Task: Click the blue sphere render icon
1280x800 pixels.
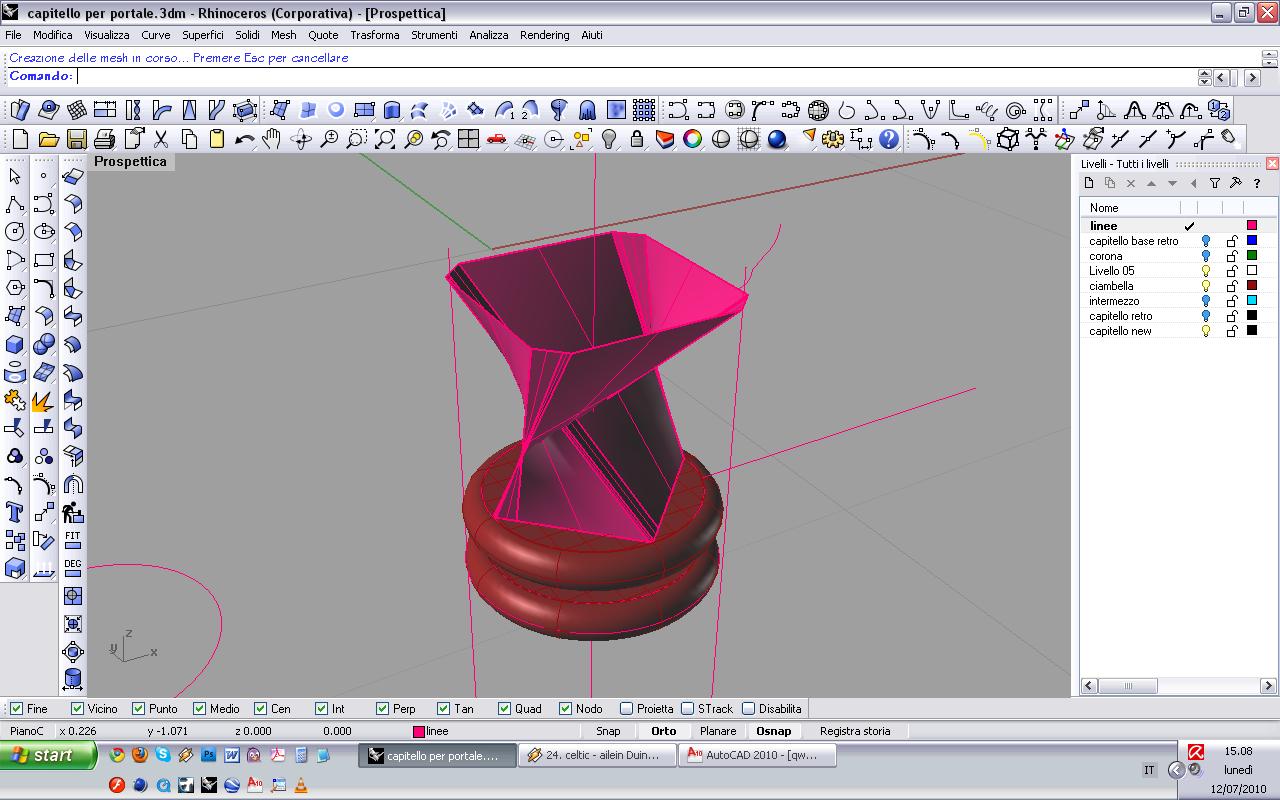Action: 776,139
